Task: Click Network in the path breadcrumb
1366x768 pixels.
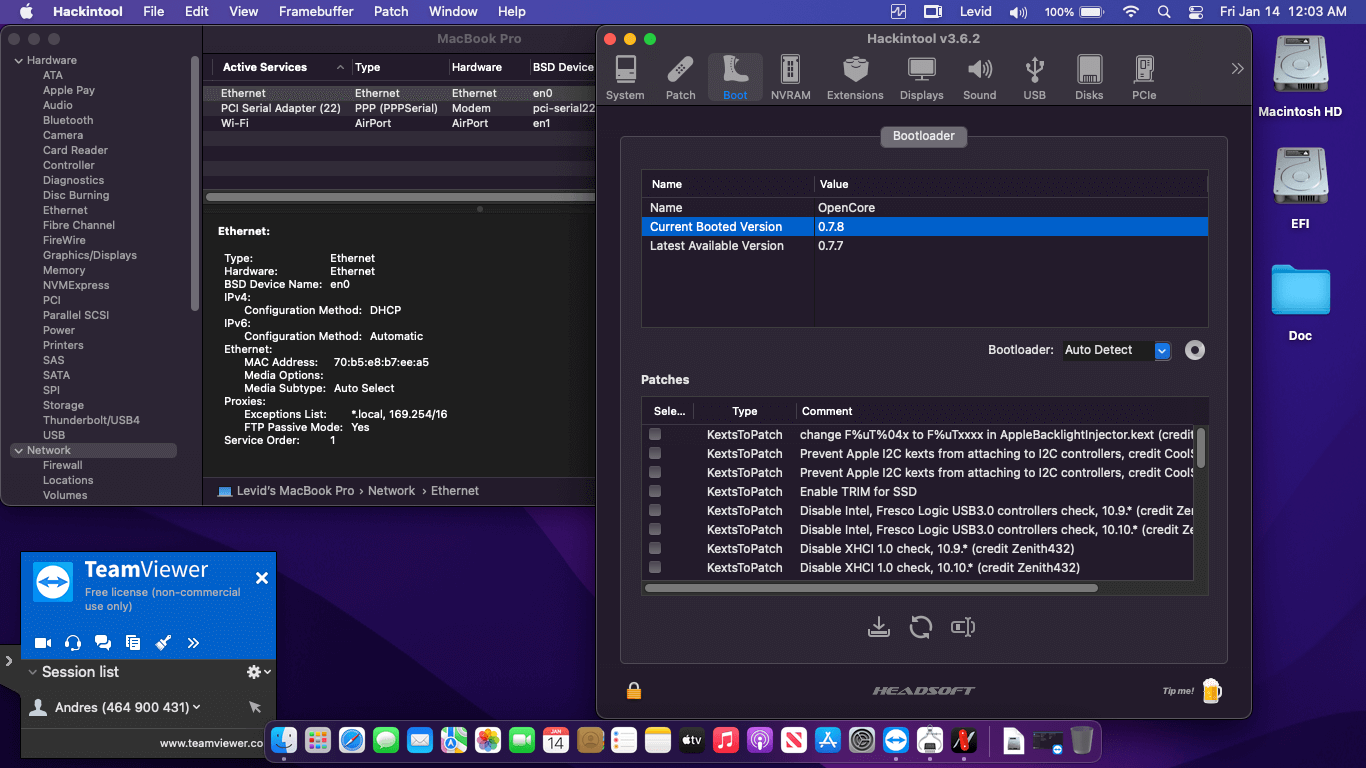Action: [391, 491]
